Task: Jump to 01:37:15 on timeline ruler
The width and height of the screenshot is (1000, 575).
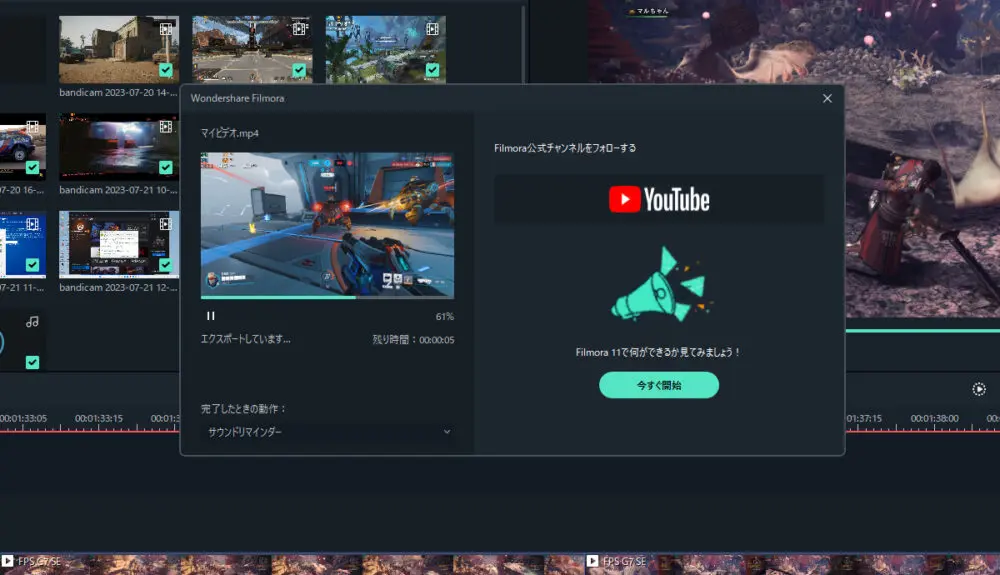Action: tap(864, 419)
